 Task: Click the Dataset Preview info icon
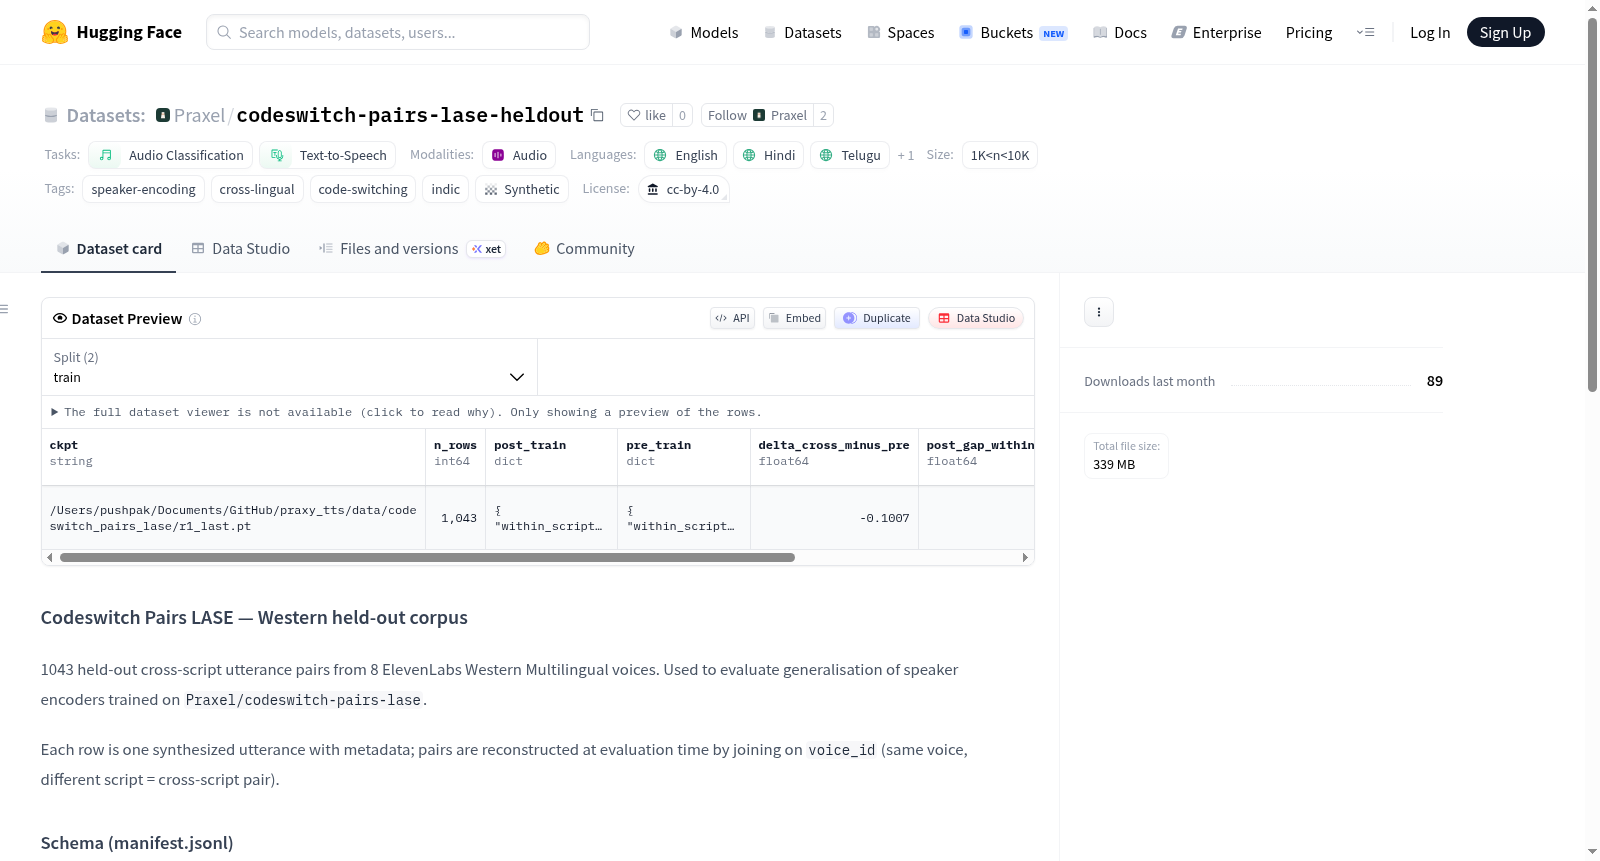pos(195,319)
